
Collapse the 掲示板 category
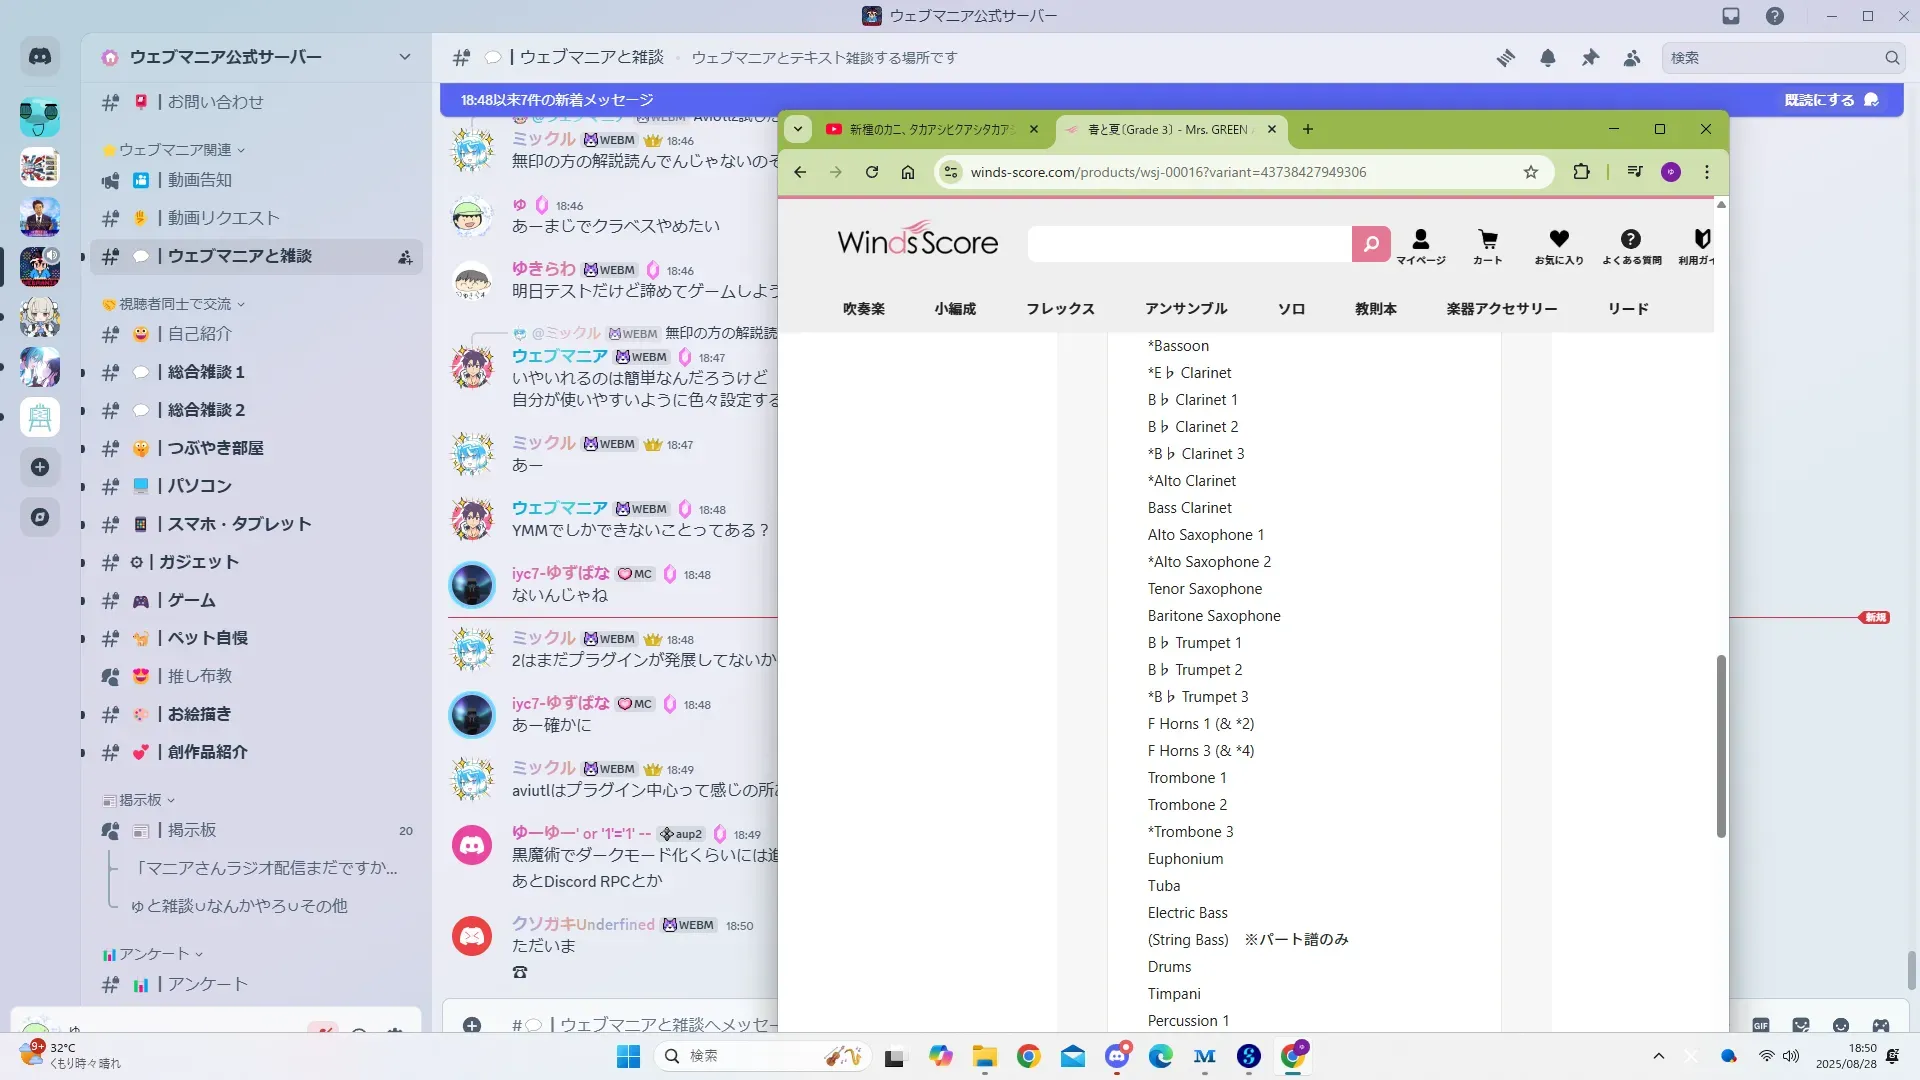click(x=140, y=800)
